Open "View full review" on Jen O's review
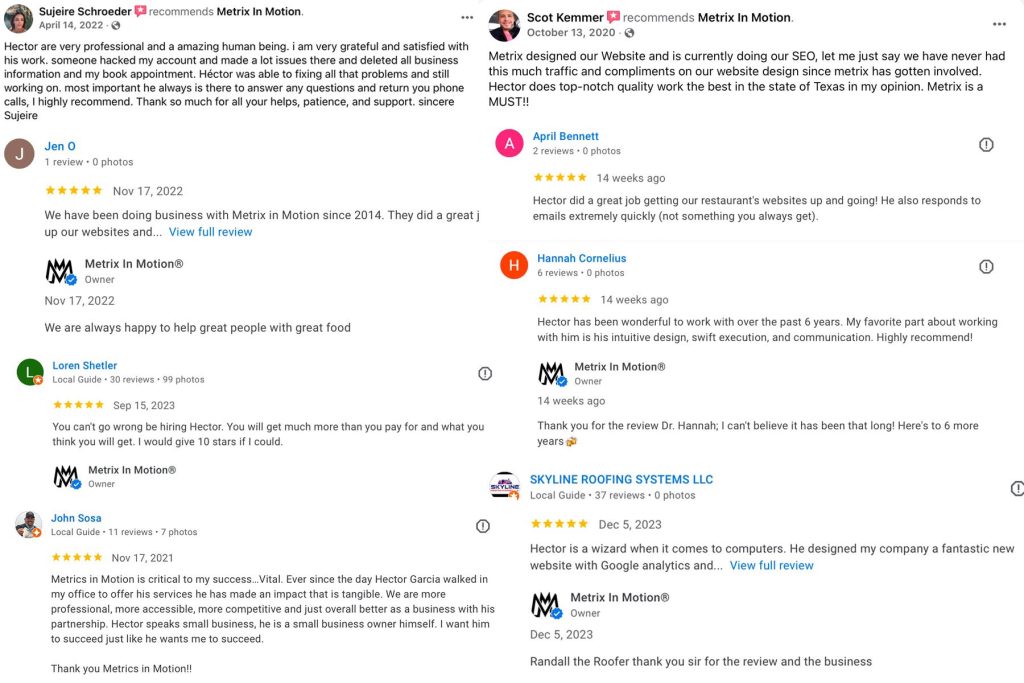Screen dimensions: 1024x683 [x=210, y=232]
